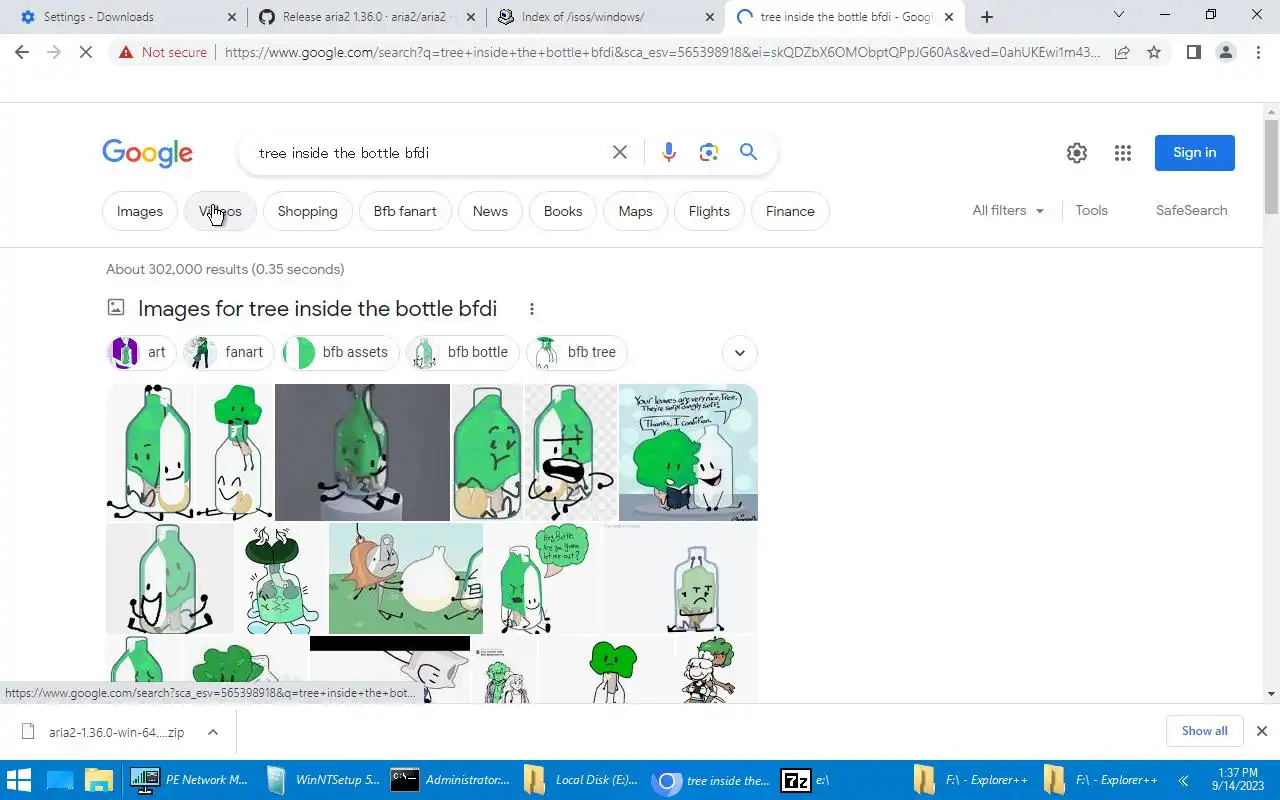The image size is (1280, 800).
Task: Switch to Local Disk (E:) taskbar item
Action: (x=580, y=780)
